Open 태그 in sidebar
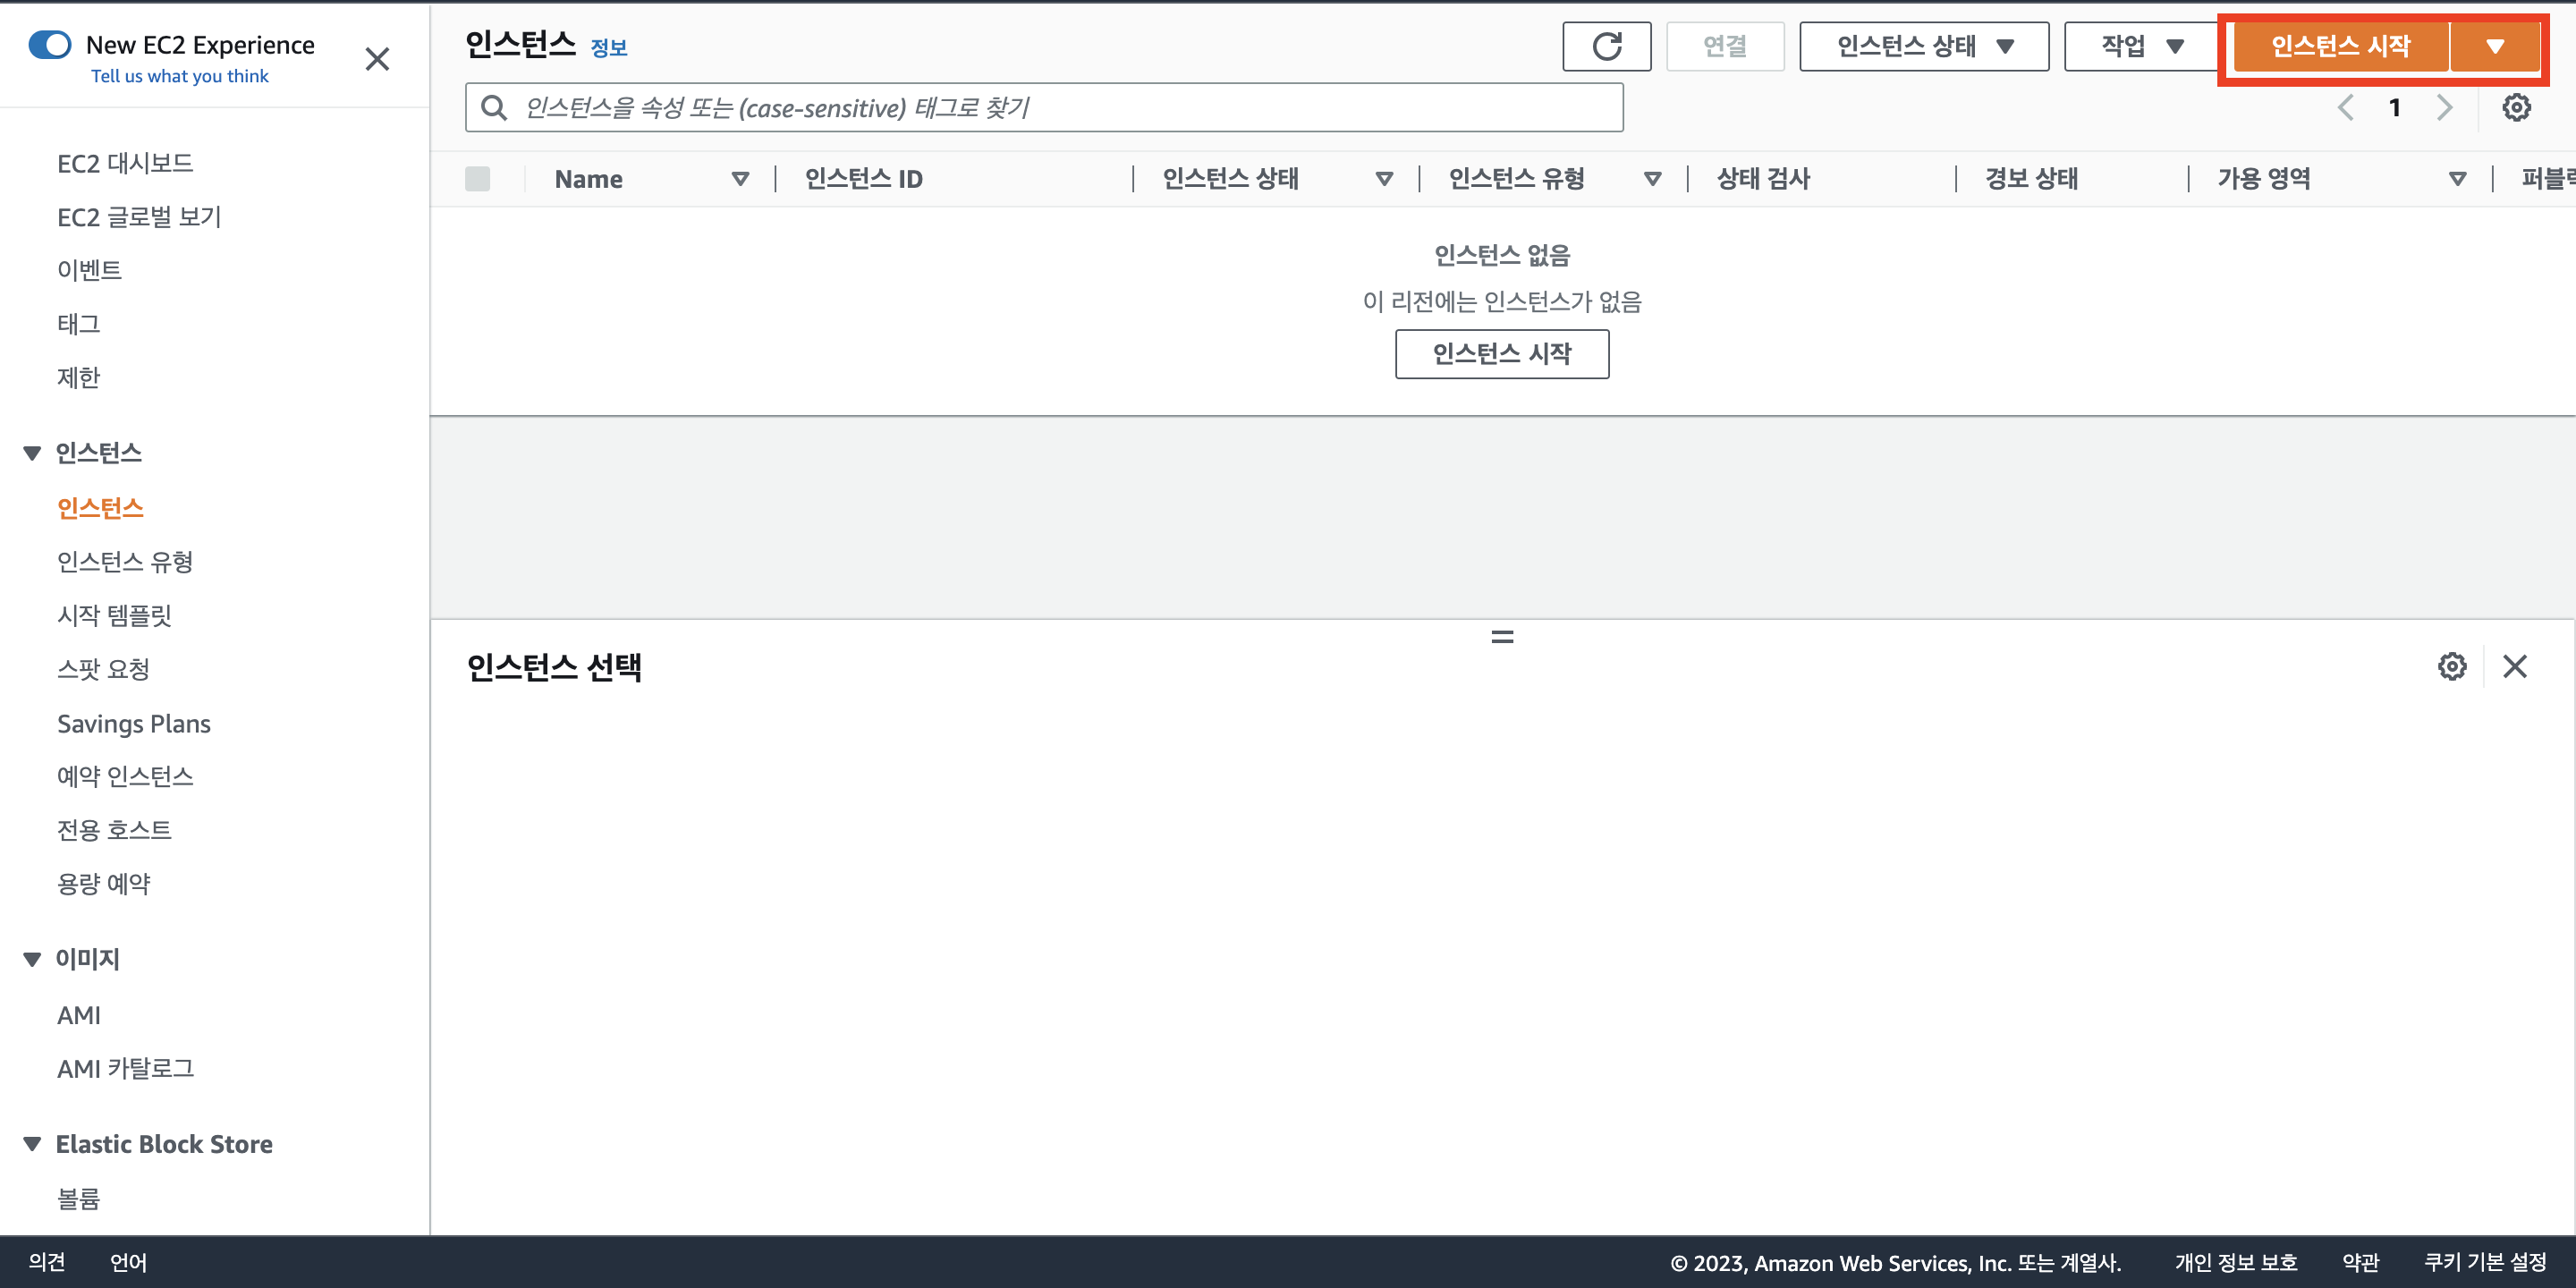Screen dimensions: 2576x1288 tap(79, 324)
